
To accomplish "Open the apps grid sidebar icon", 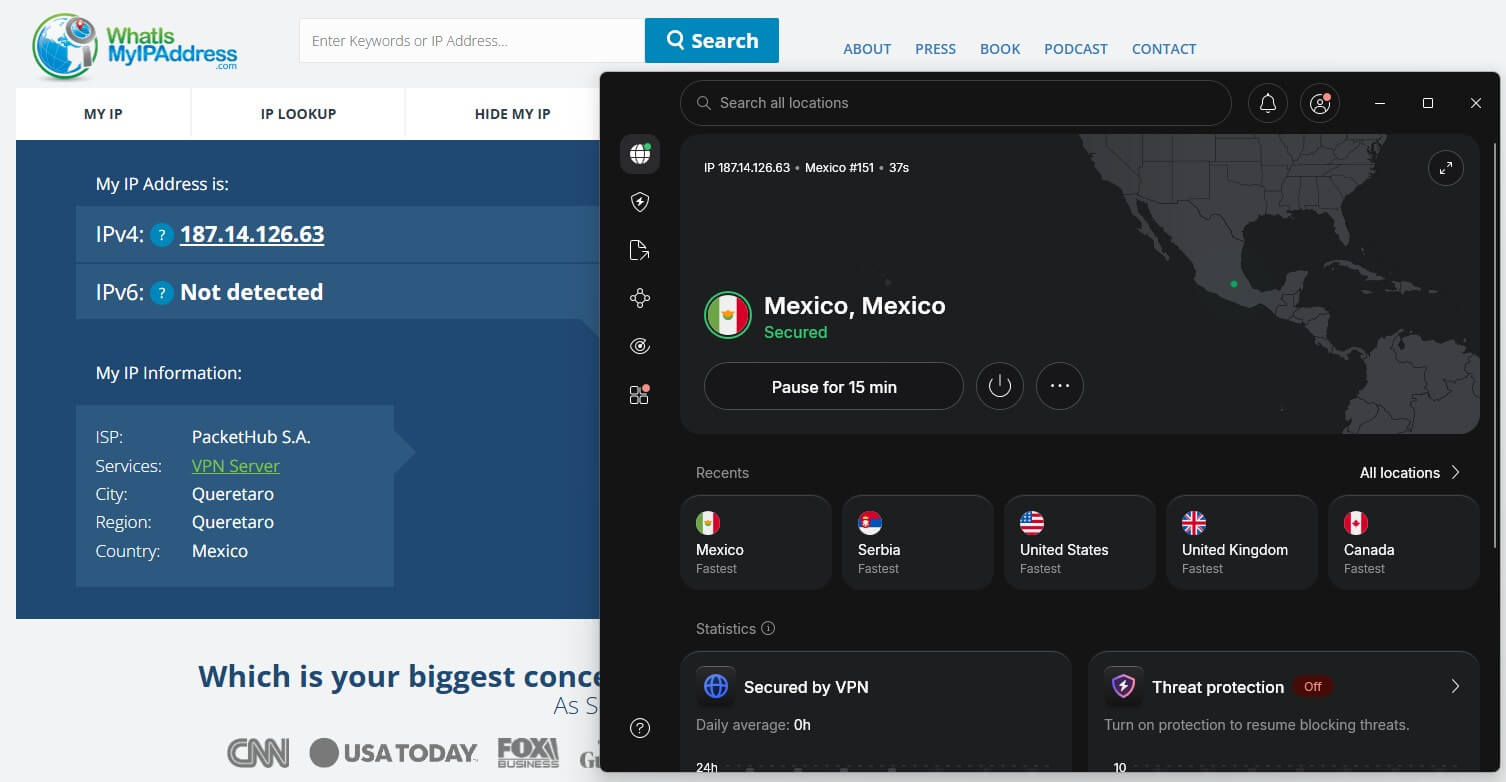I will coord(640,394).
